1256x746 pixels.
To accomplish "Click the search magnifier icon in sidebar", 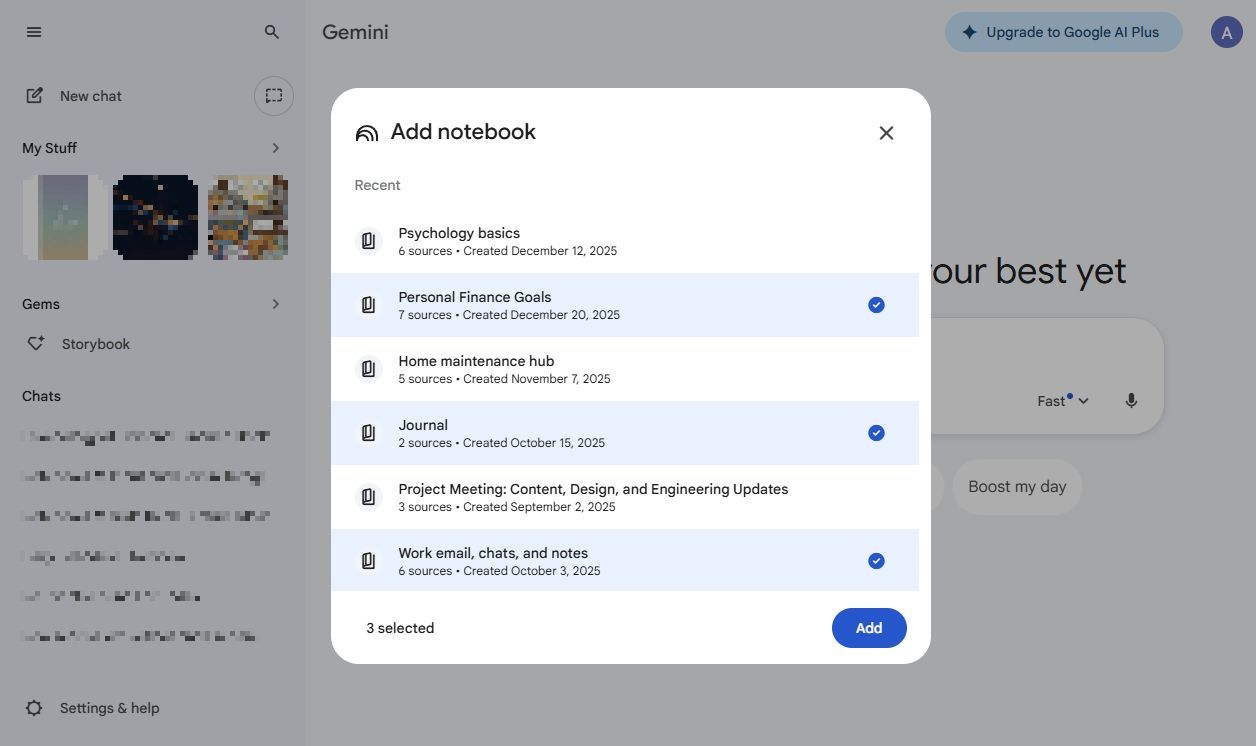I will point(272,32).
